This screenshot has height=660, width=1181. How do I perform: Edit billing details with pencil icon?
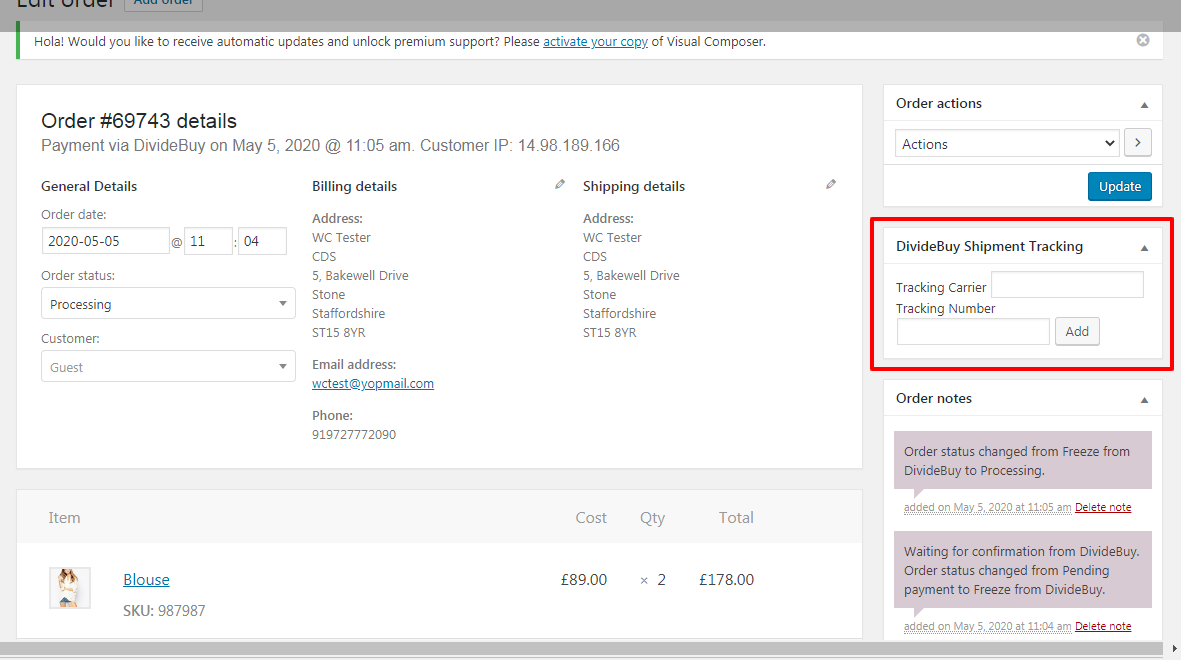[560, 185]
